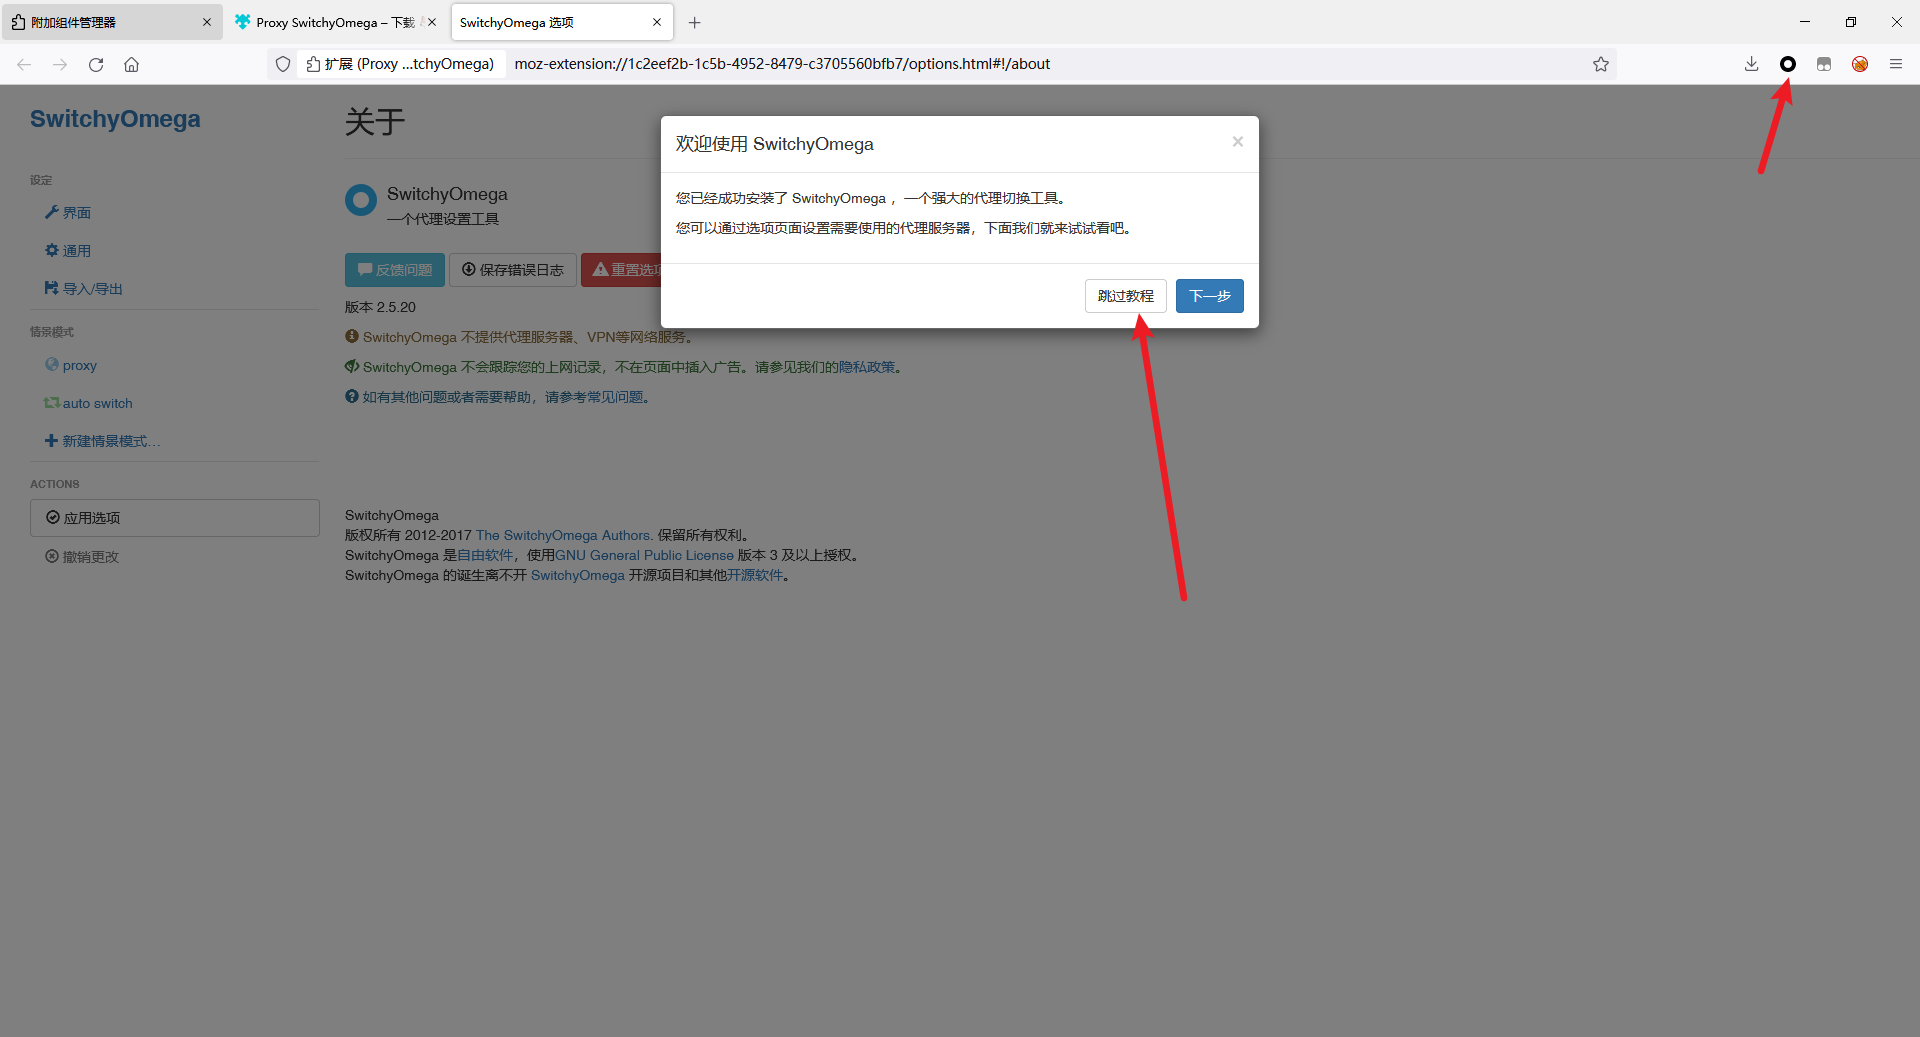1920x1037 pixels.
Task: Switch to the Proxy SwitchyOmega – 下载 tab
Action: (337, 22)
